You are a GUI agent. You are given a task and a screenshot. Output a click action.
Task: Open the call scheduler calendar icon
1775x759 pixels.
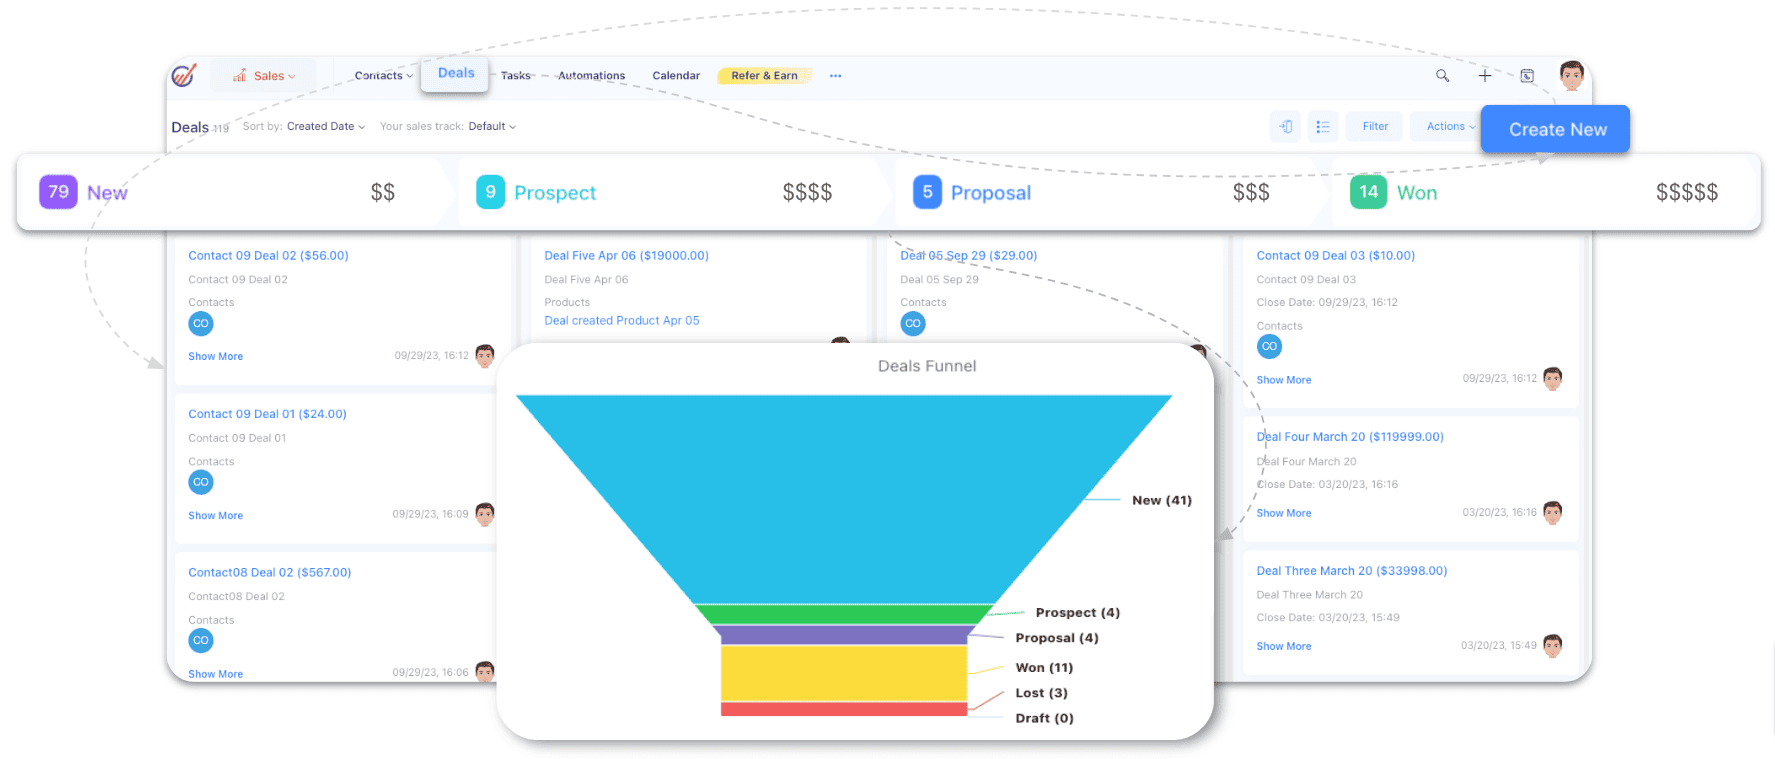pos(1527,76)
